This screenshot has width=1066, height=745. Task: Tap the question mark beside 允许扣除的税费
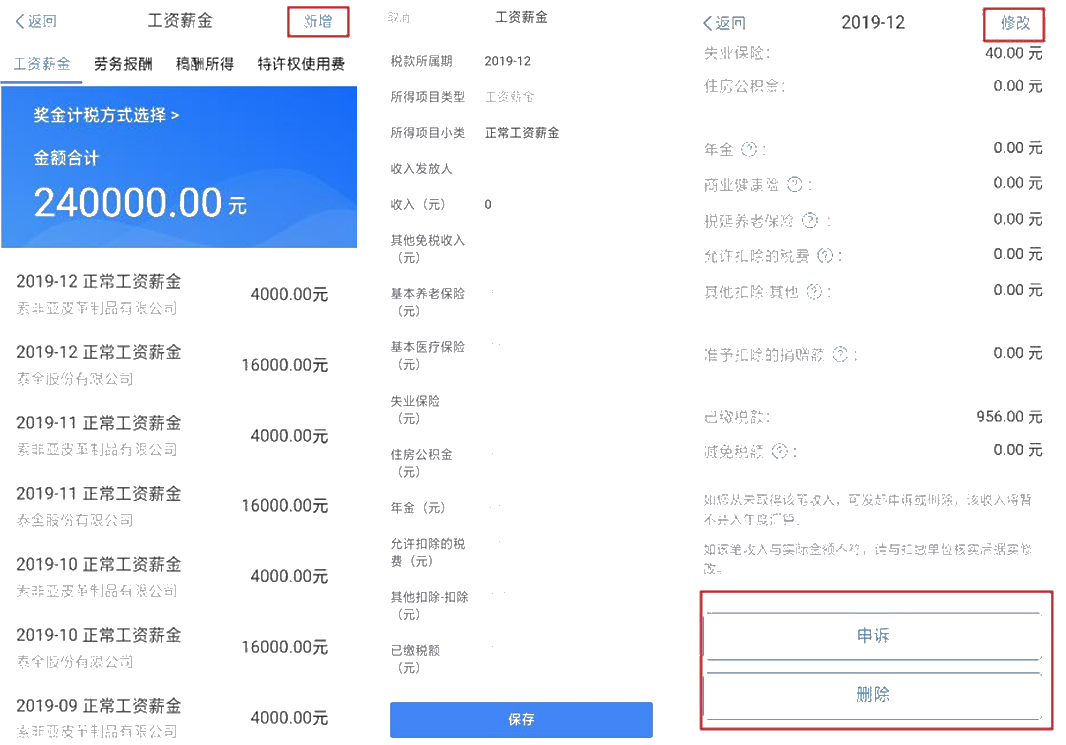pos(825,256)
